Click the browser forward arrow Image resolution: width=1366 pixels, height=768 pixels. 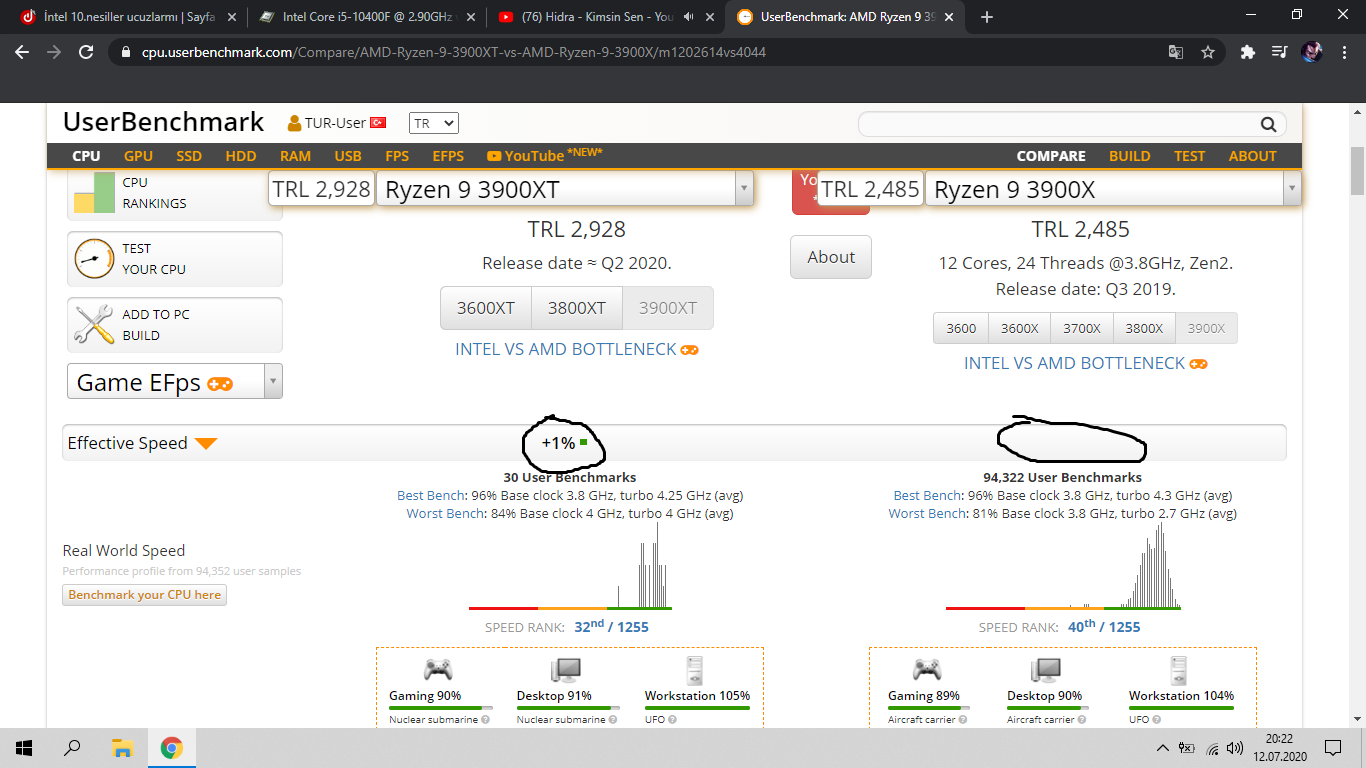[54, 52]
